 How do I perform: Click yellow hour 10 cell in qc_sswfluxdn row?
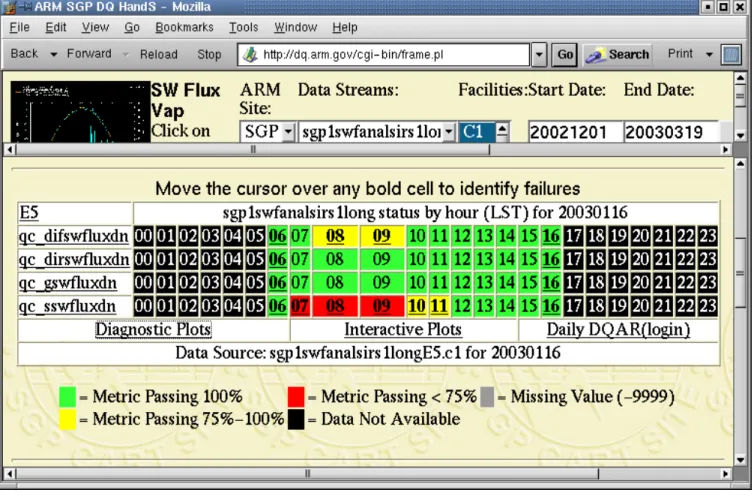(x=417, y=306)
